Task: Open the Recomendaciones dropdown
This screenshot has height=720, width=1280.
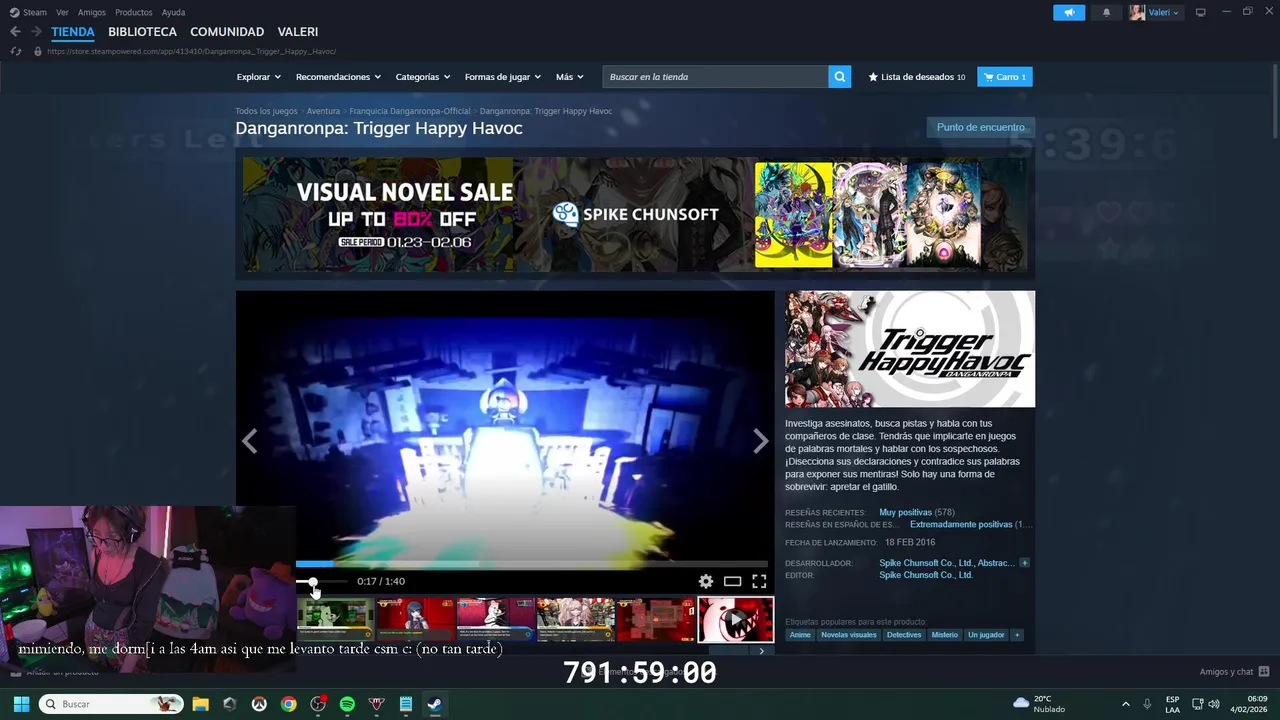Action: [x=338, y=77]
